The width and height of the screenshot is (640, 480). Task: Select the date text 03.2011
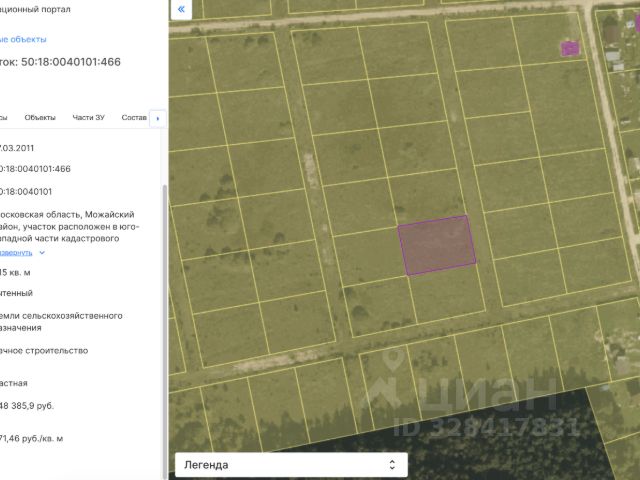click(17, 148)
